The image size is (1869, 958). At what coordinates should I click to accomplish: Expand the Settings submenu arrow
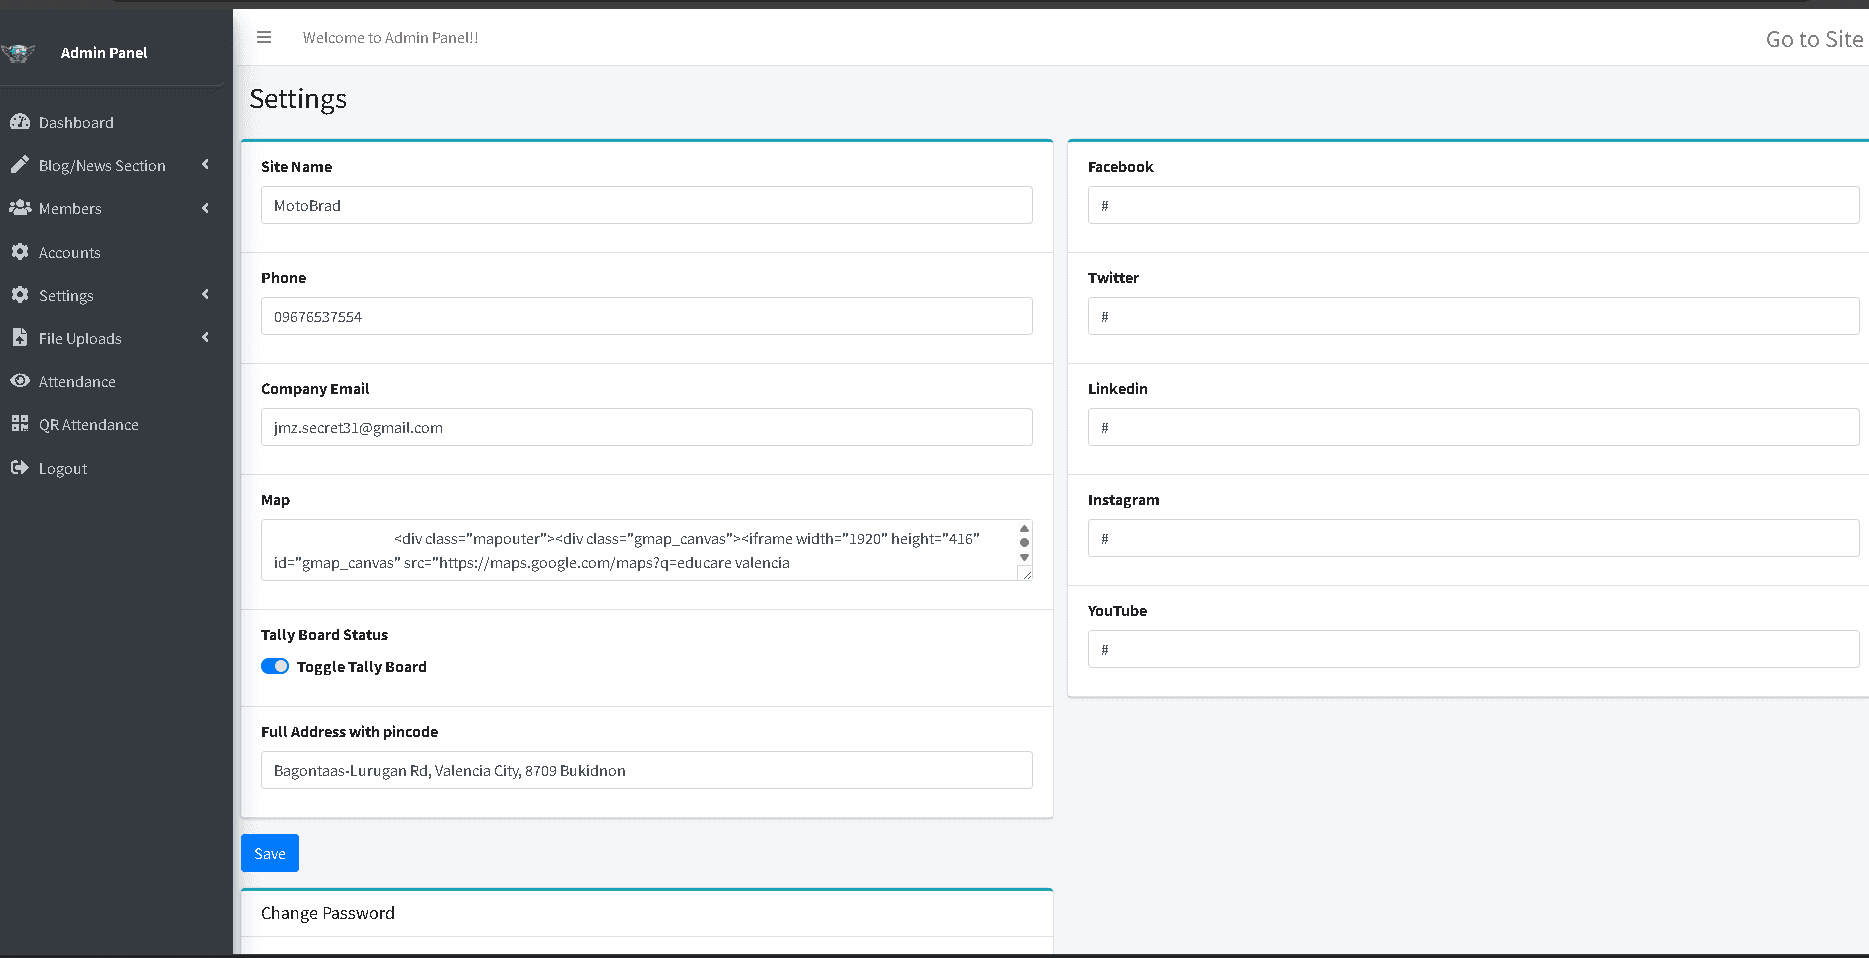(x=205, y=295)
